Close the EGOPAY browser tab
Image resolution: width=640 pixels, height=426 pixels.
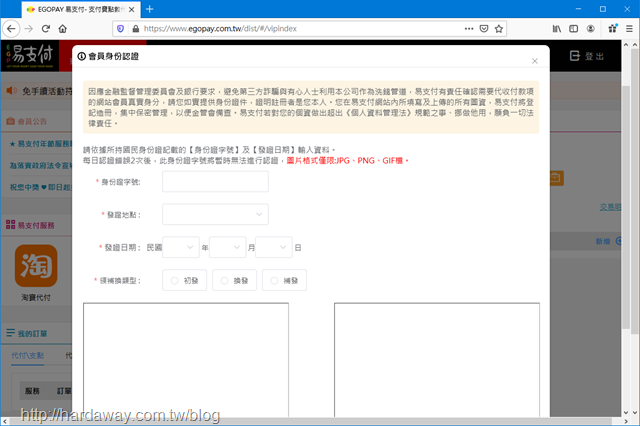tap(131, 9)
